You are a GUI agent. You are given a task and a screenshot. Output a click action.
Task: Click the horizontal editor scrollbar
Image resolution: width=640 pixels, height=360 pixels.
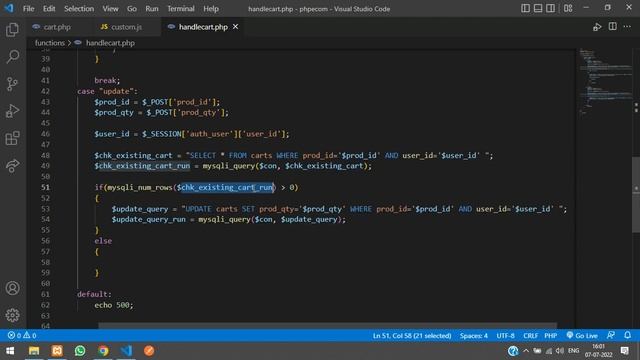tap(327, 326)
